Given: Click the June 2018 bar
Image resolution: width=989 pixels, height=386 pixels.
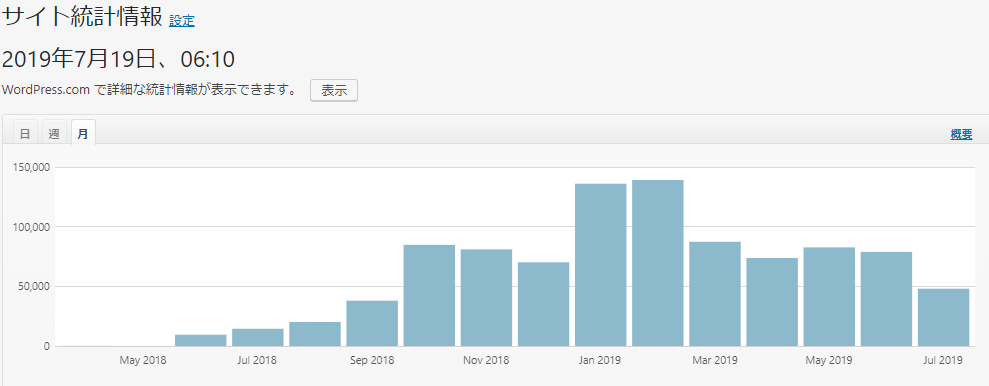Looking at the screenshot, I should click(x=201, y=341).
